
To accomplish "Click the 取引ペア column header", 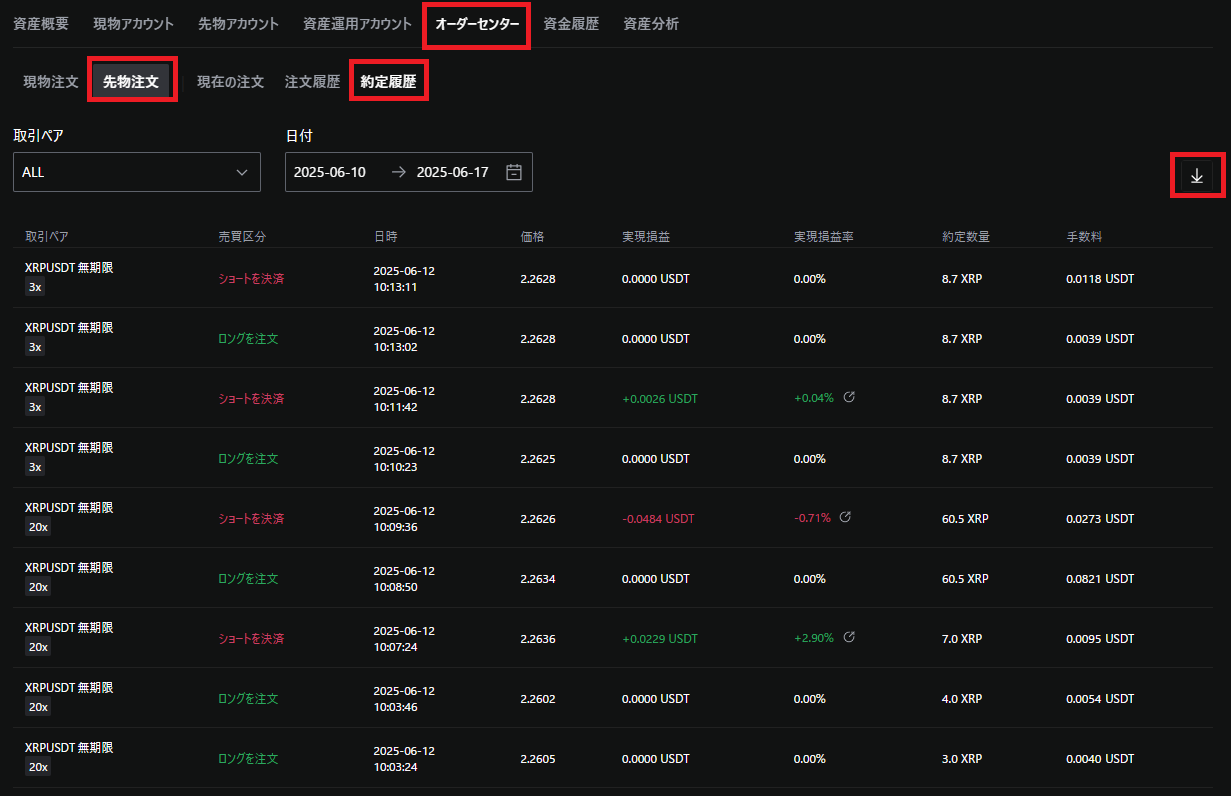I will tap(48, 237).
